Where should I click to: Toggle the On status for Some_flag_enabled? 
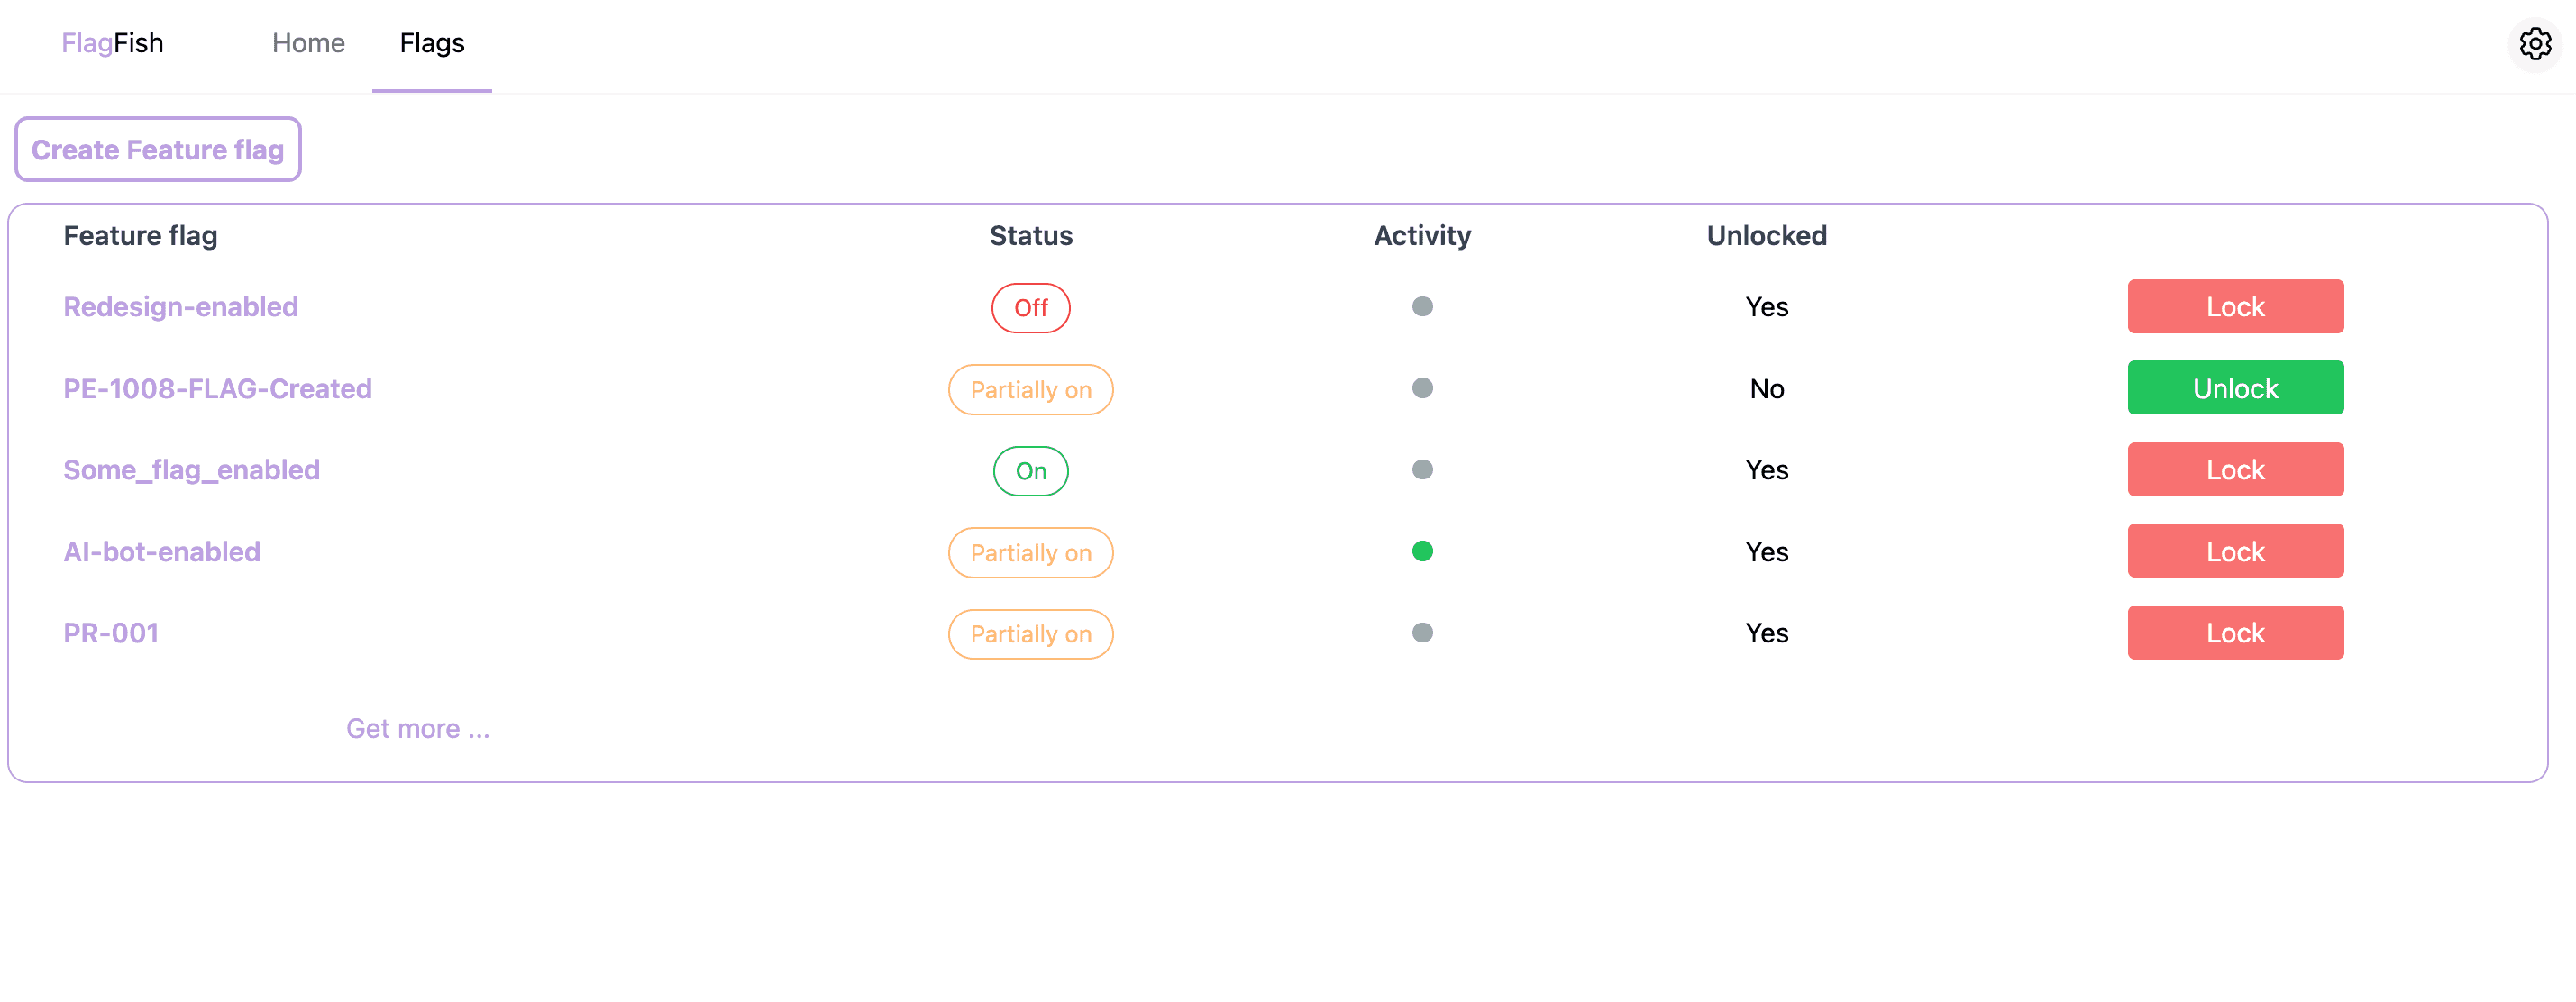coord(1030,470)
